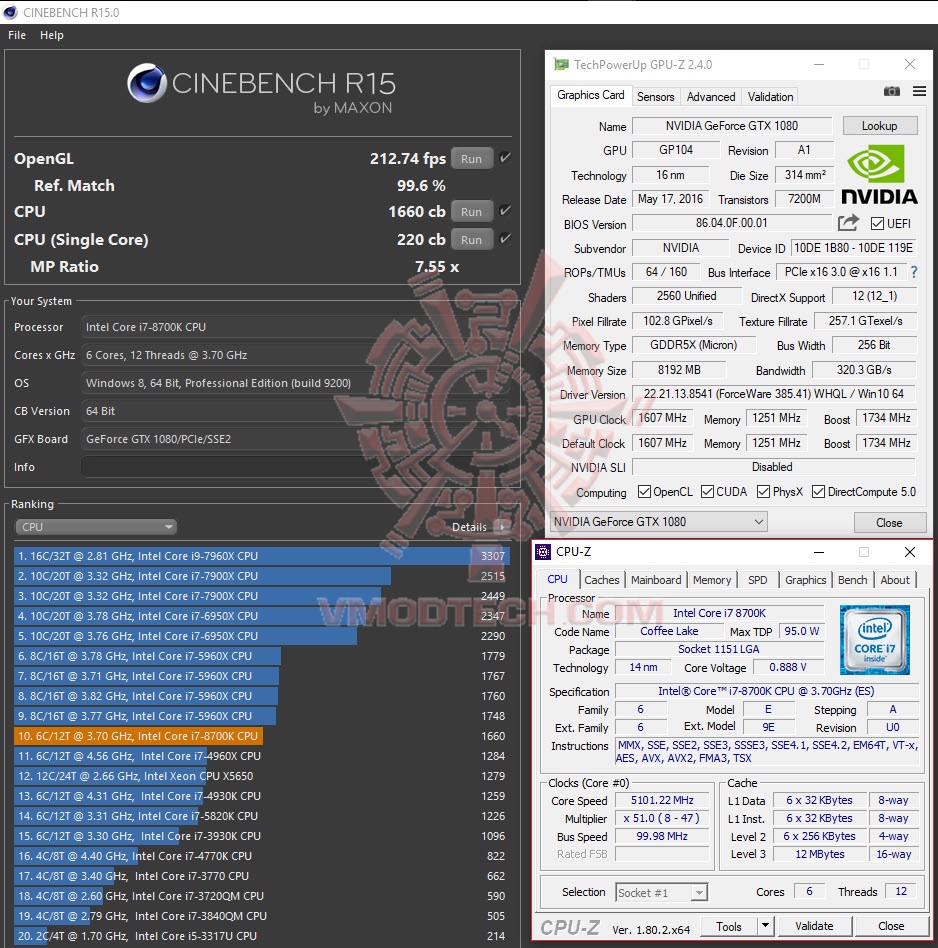Click the Core Voltage value 0.888 V
The width and height of the screenshot is (938, 948).
[x=787, y=667]
